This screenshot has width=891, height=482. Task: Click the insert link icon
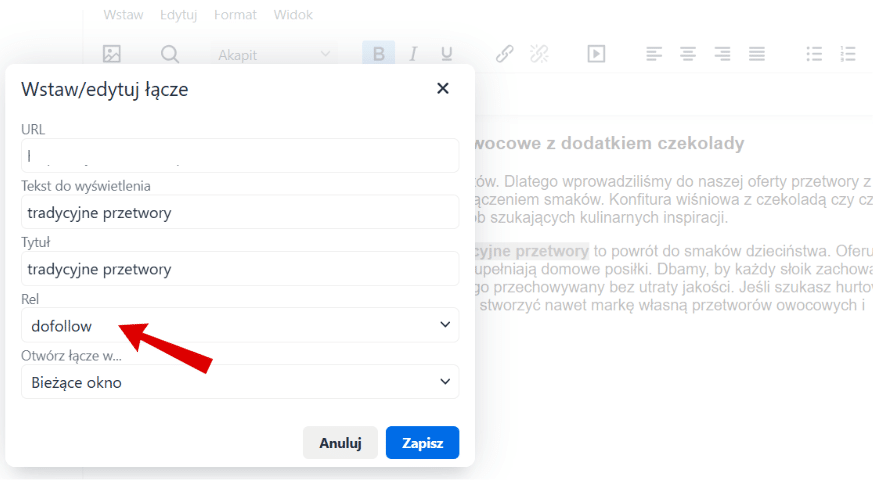click(505, 54)
